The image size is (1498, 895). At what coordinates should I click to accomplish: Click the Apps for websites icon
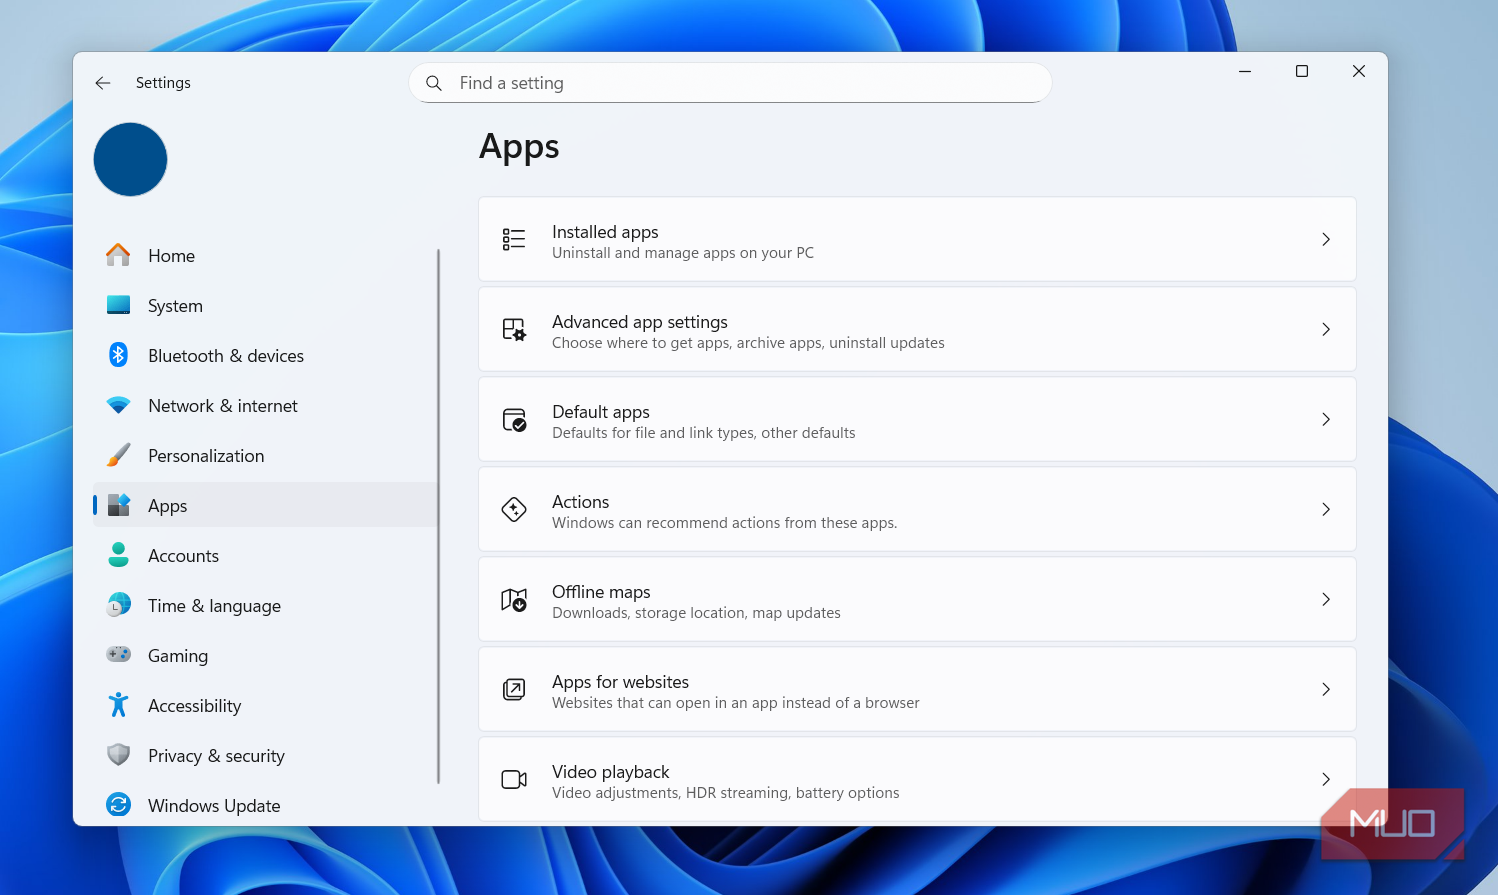coord(514,689)
